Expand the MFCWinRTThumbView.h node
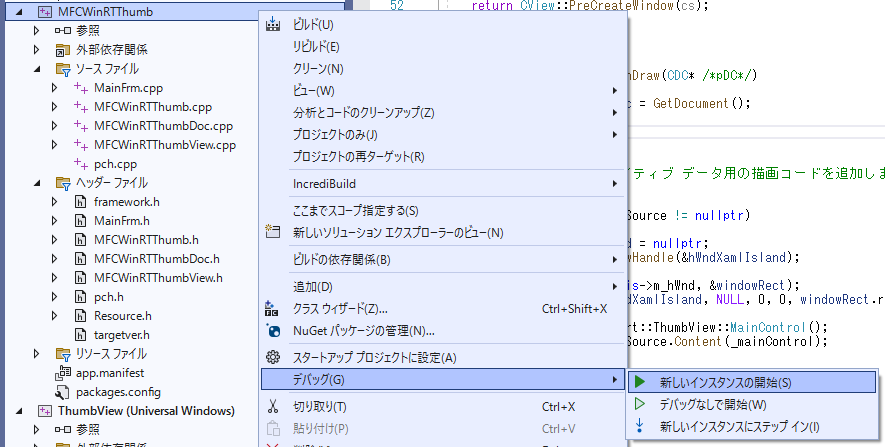 pos(55,278)
